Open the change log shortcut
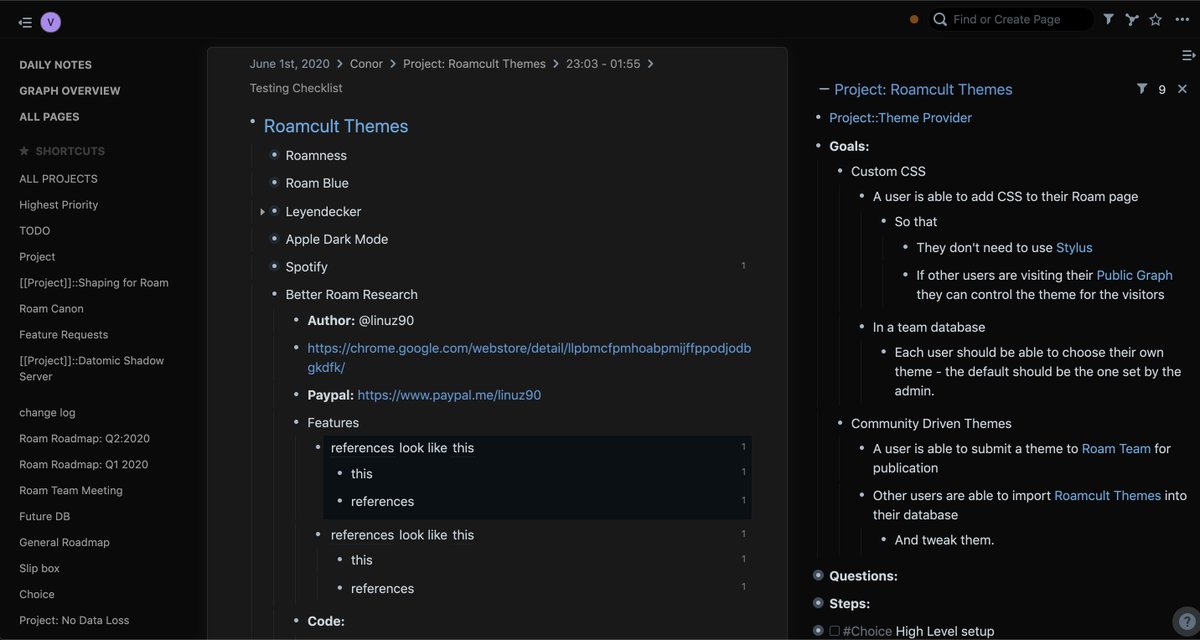The image size is (1200, 640). (47, 413)
